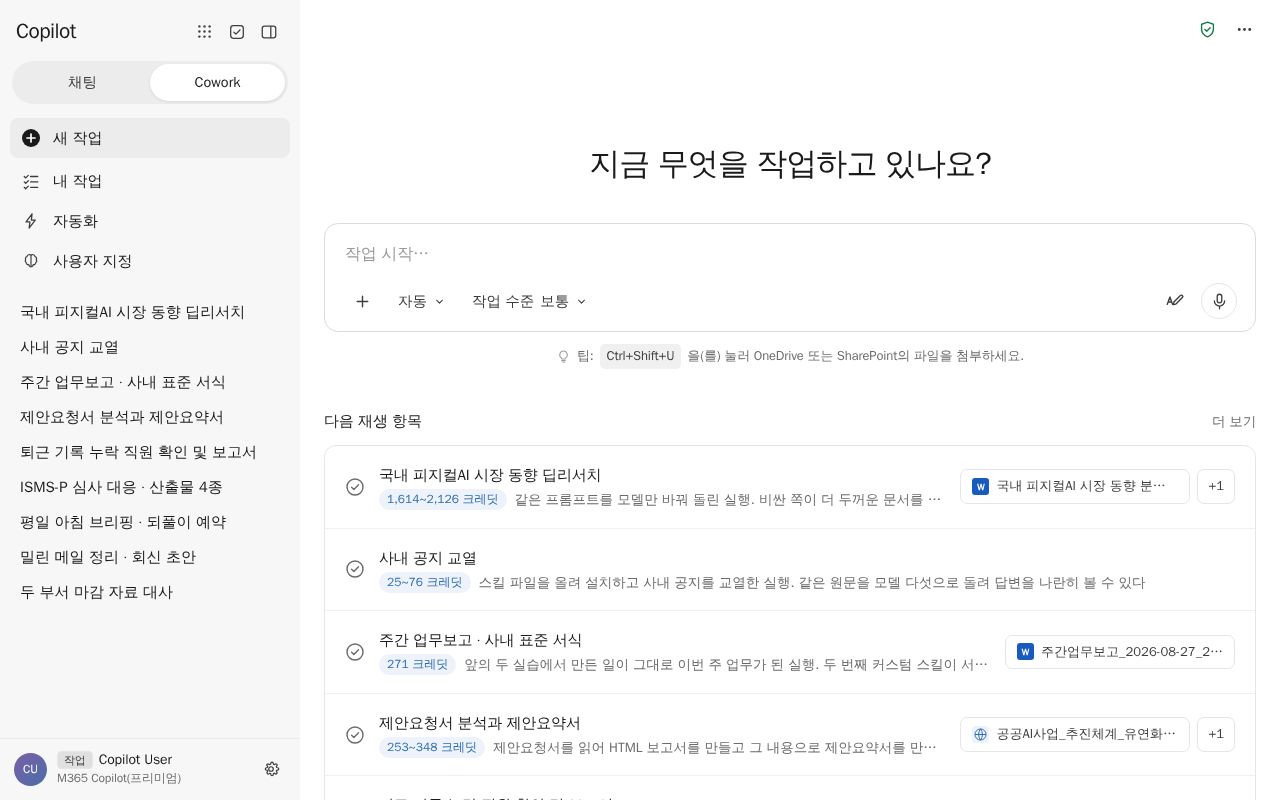This screenshot has height=800, width=1280.
Task: Open sidebar task 제안요청서 분석과 제안요약서
Action: (x=150, y=417)
